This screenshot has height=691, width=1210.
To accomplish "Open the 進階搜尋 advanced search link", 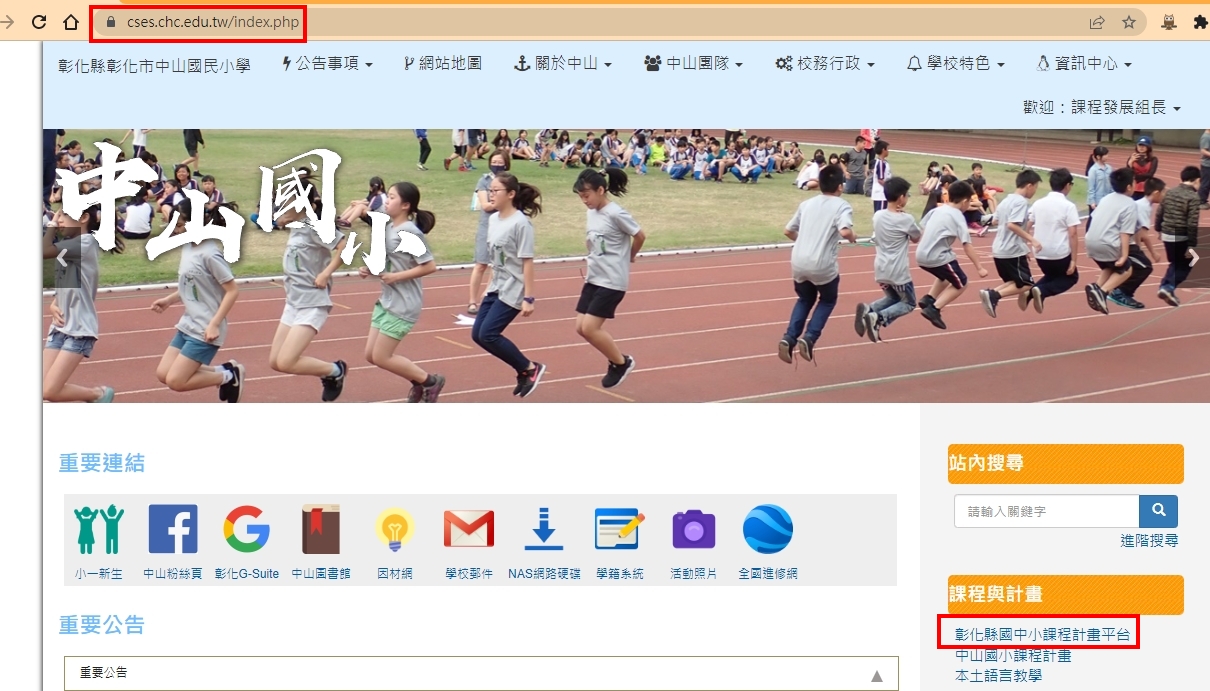I will [1149, 541].
